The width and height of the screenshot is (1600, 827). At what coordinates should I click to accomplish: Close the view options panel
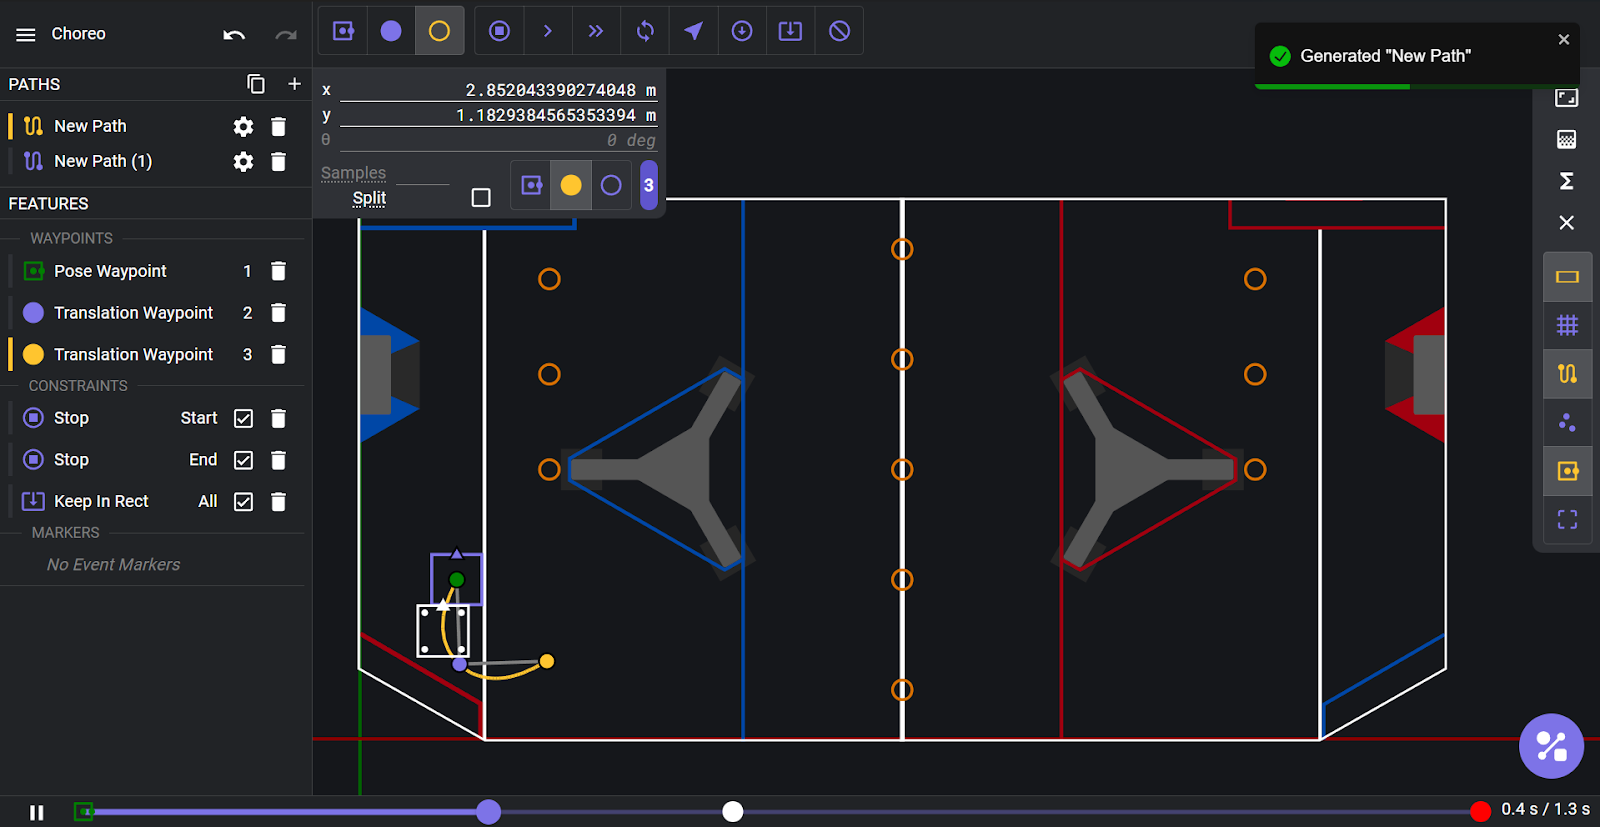point(1567,222)
